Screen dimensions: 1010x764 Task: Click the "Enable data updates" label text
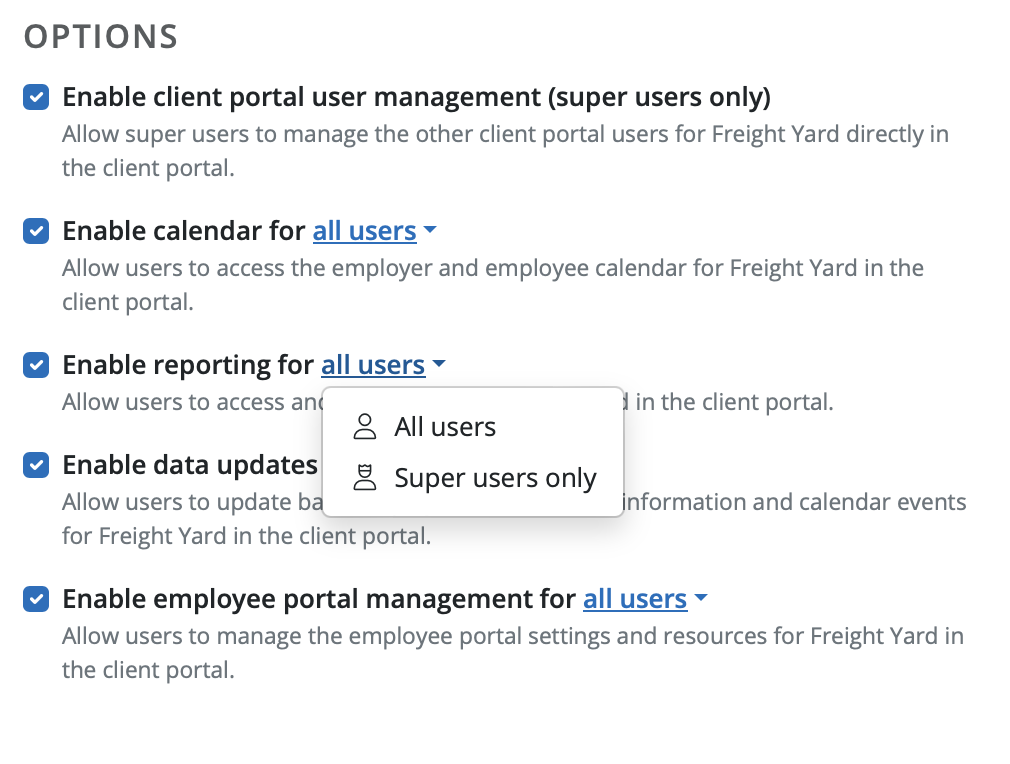coord(190,465)
